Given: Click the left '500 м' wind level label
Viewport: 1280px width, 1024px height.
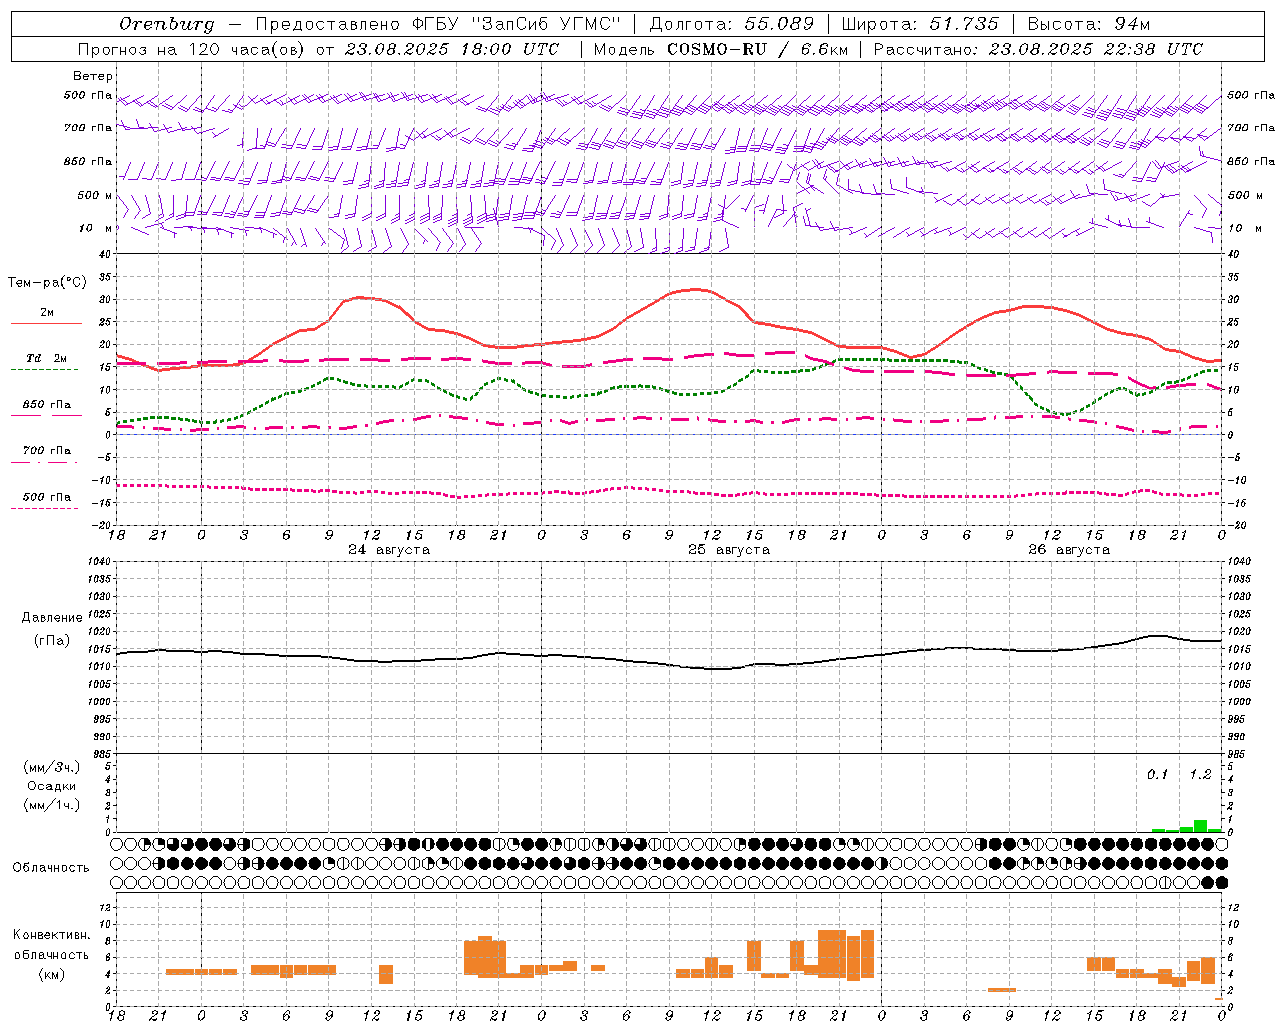Looking at the screenshot, I should (95, 195).
